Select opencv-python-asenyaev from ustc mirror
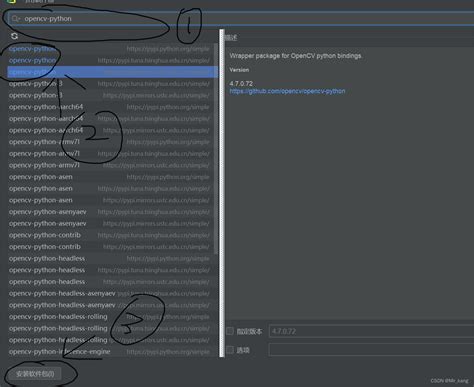Viewport: 474px width, 387px height. point(112,224)
